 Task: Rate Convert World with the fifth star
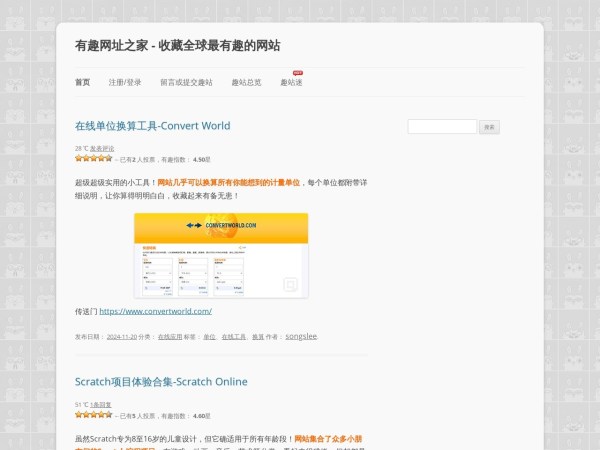pyautogui.click(x=108, y=158)
